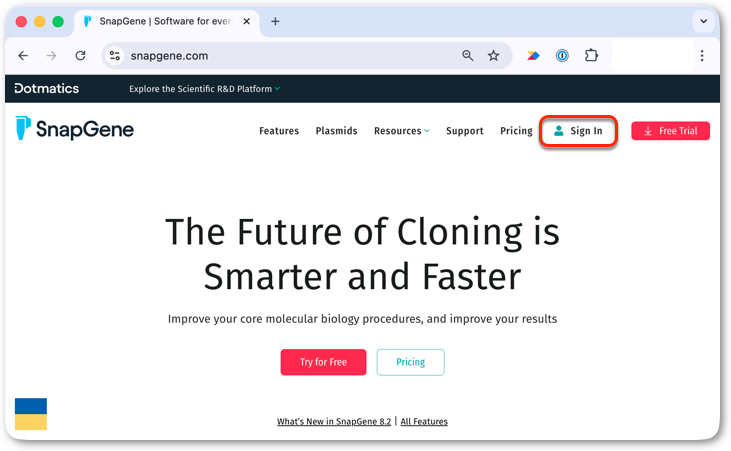Expand Explore the Scientific R&D Platform menu
731x451 pixels.
pos(205,89)
